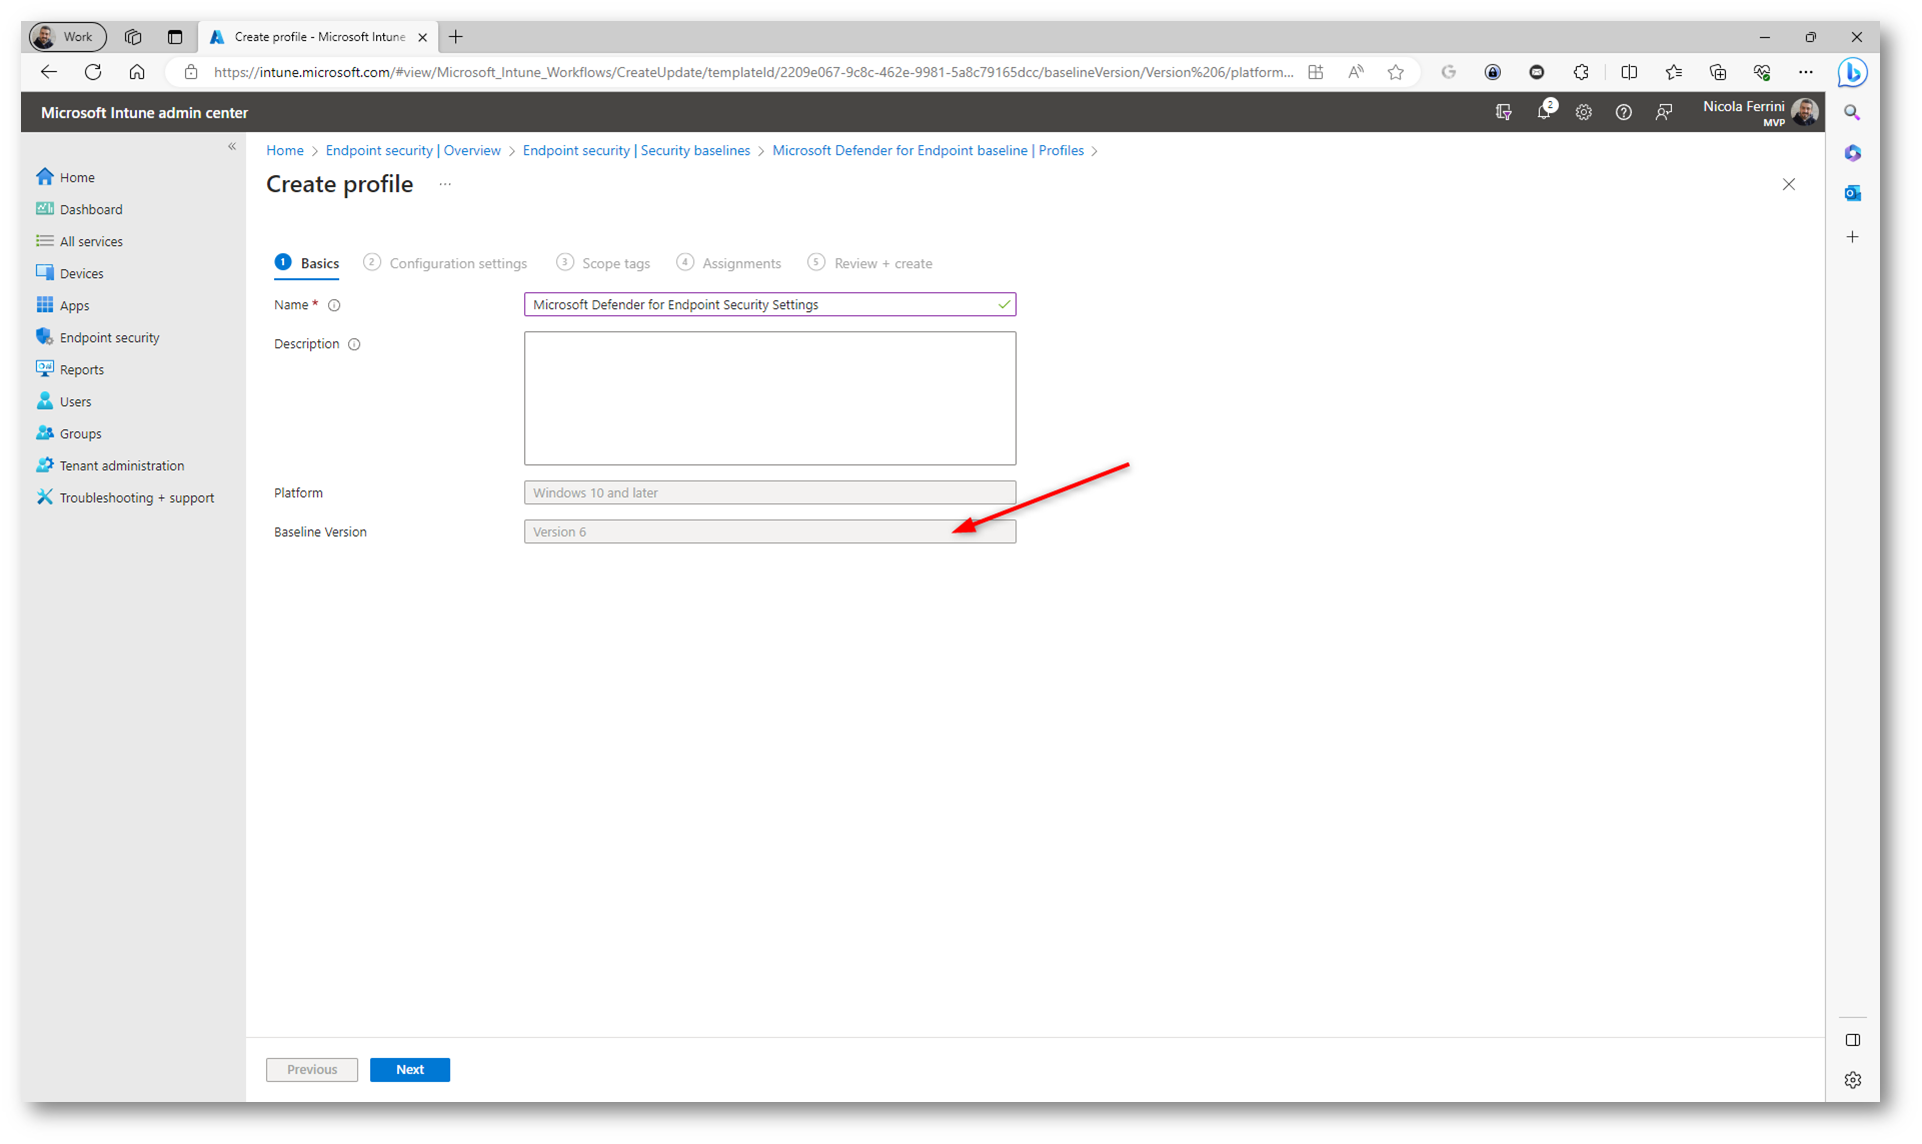Open Microsoft 365 in Edge sidebar
Viewport: 1922px width, 1144px height.
[1852, 153]
